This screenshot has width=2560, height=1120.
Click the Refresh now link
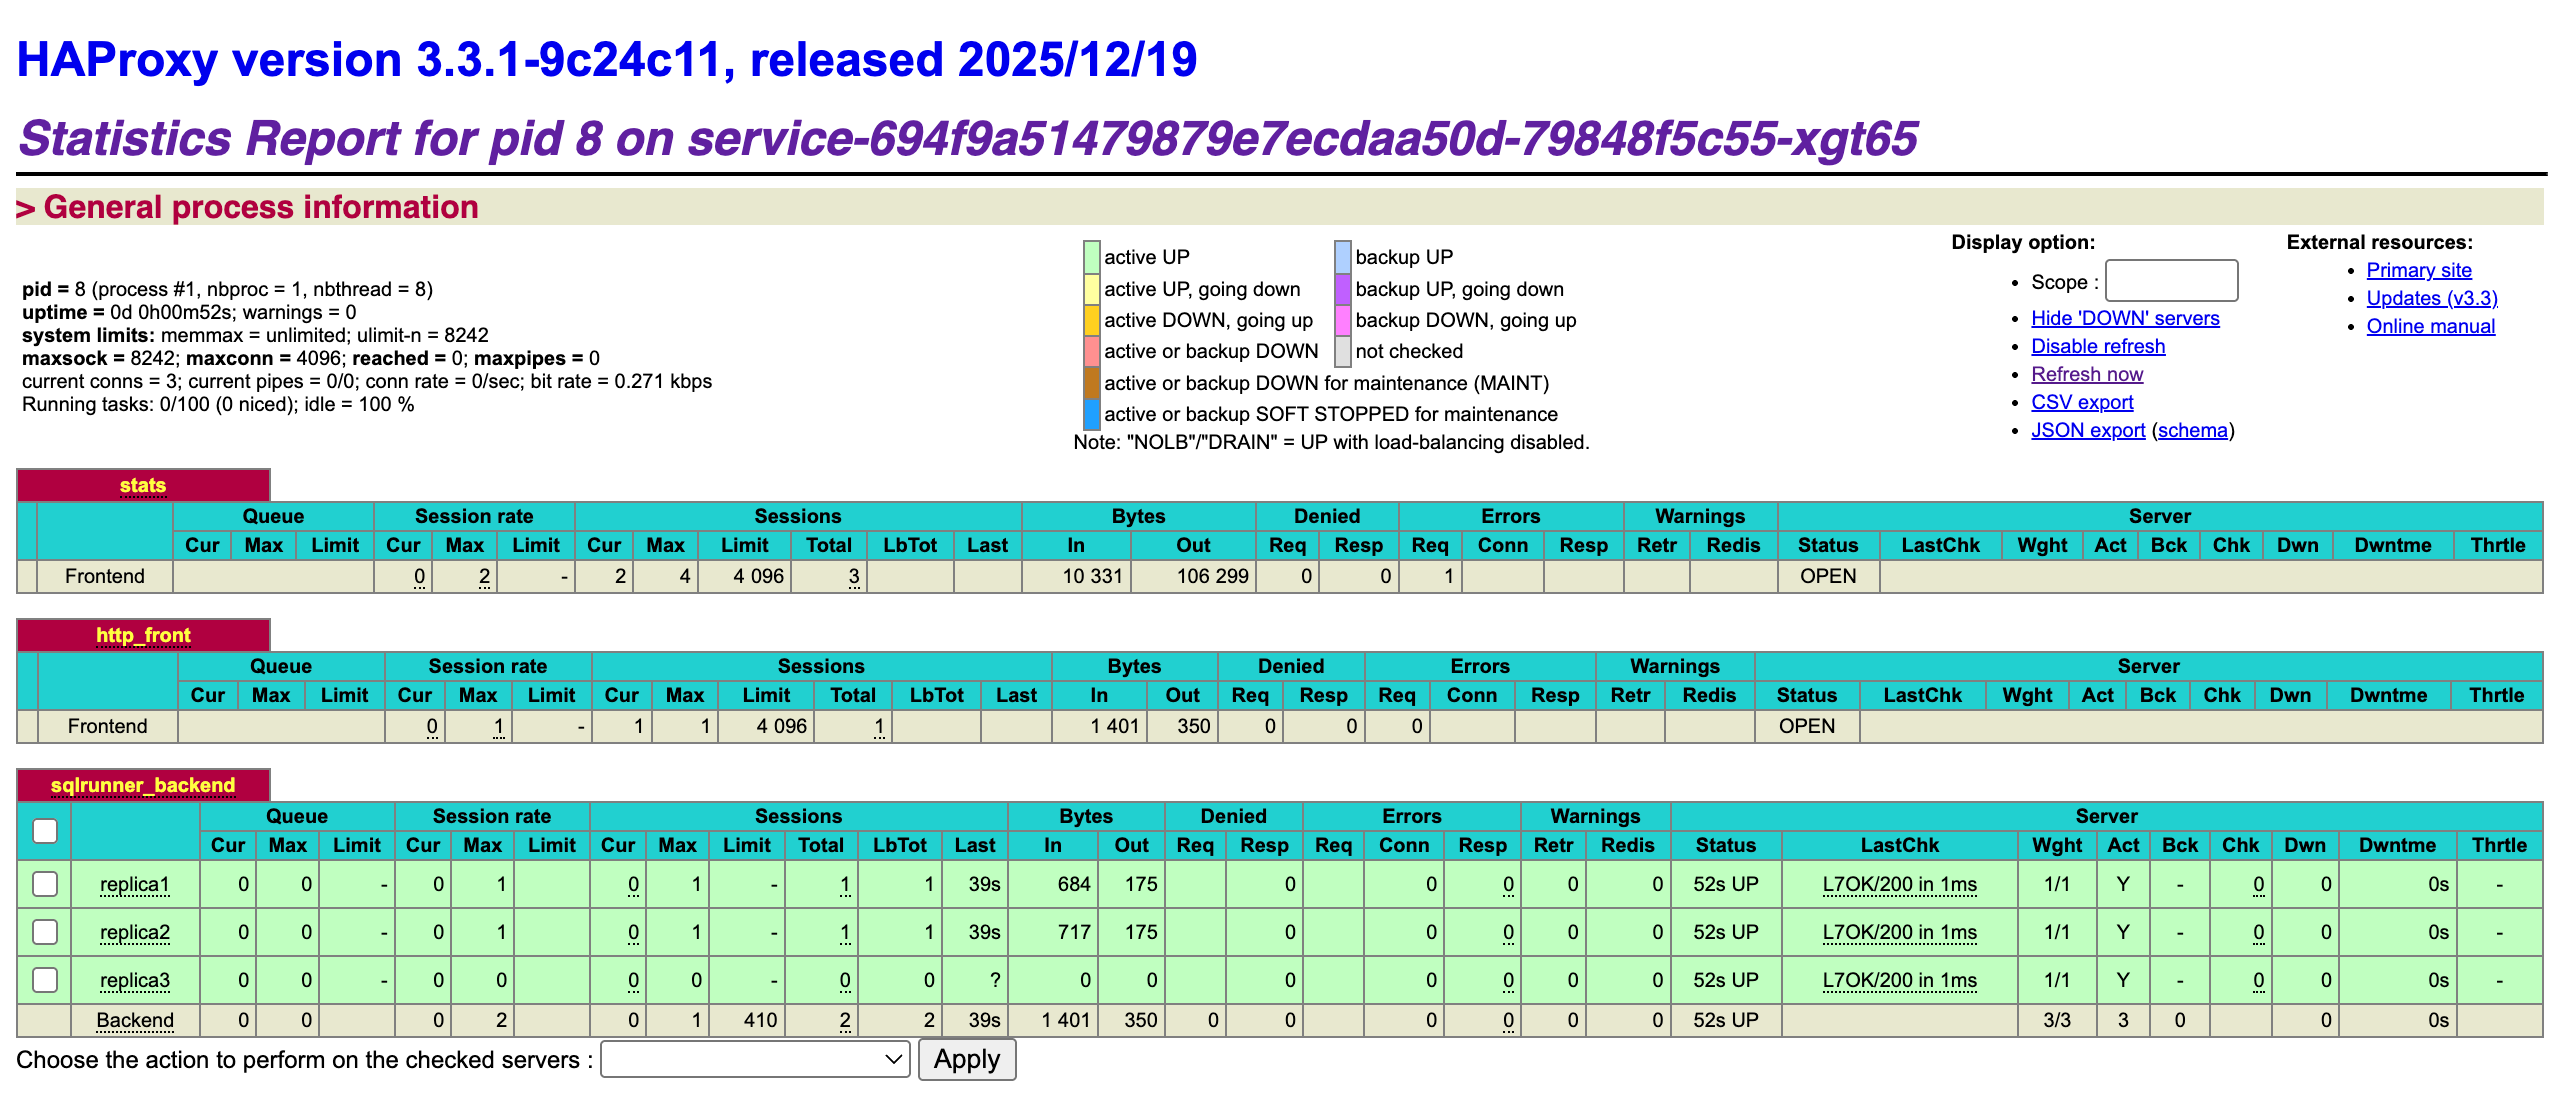coord(2087,374)
